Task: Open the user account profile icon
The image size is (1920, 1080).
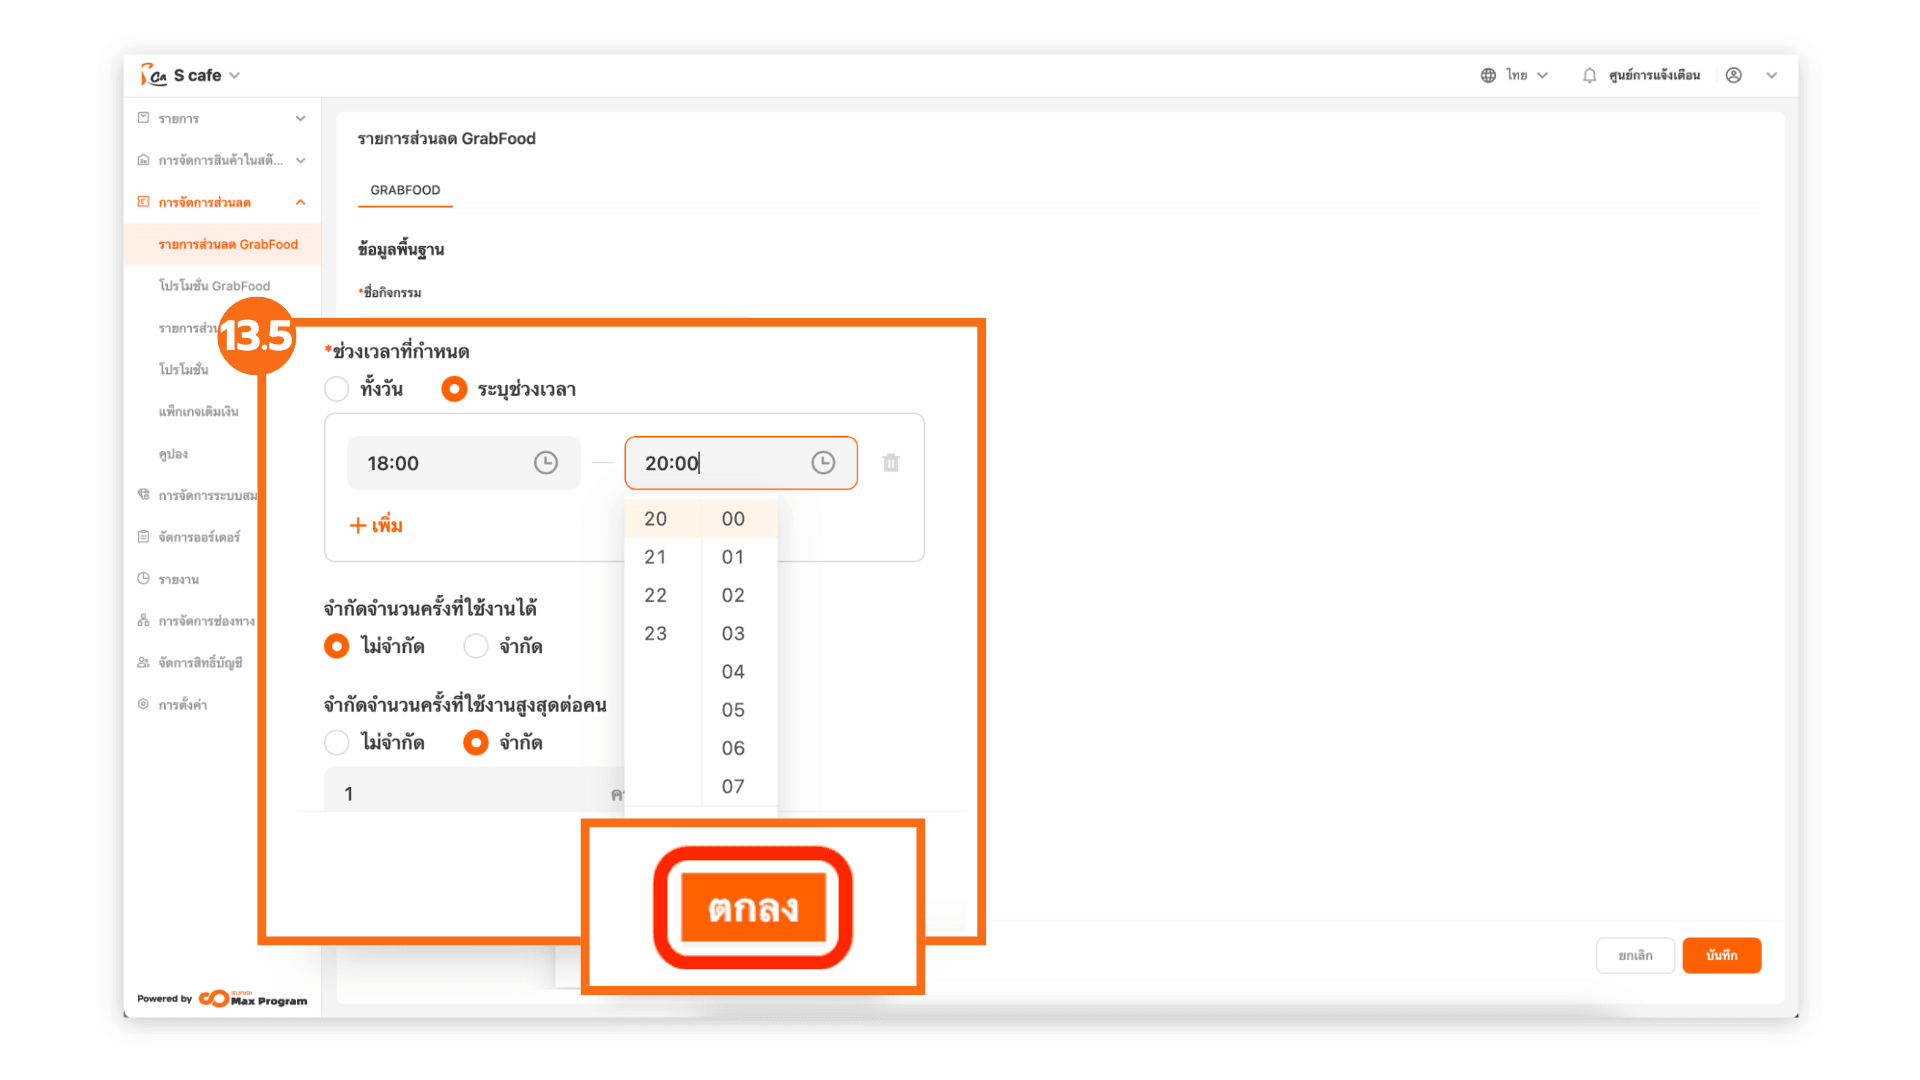Action: [x=1734, y=76]
